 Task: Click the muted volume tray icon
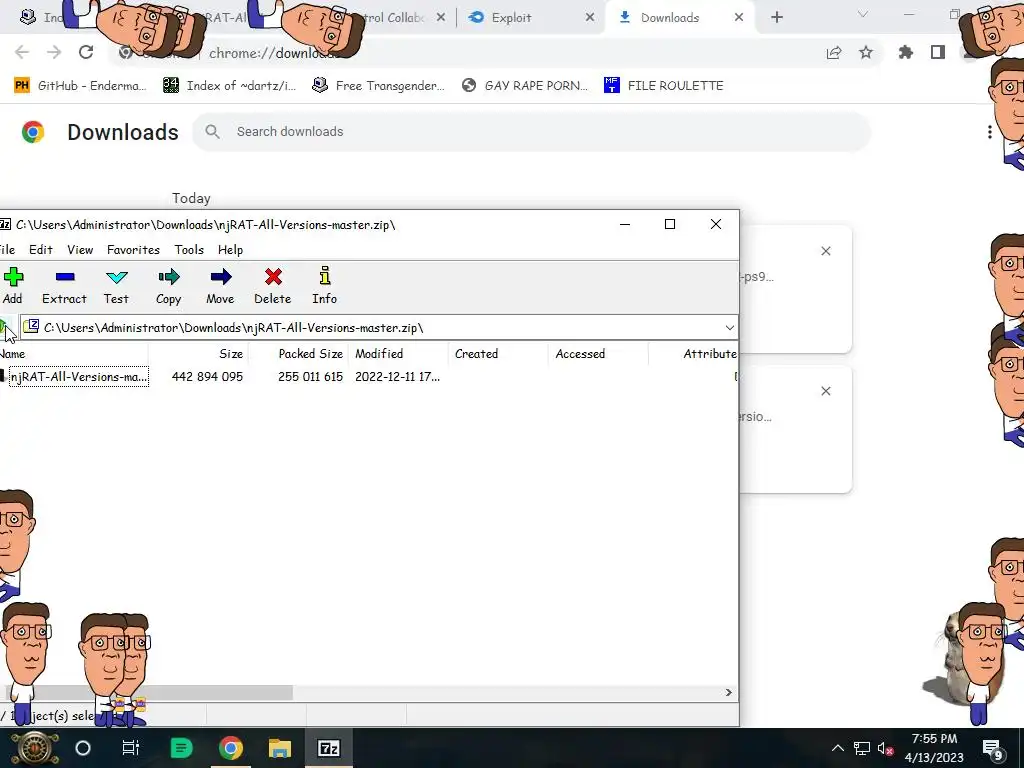886,748
